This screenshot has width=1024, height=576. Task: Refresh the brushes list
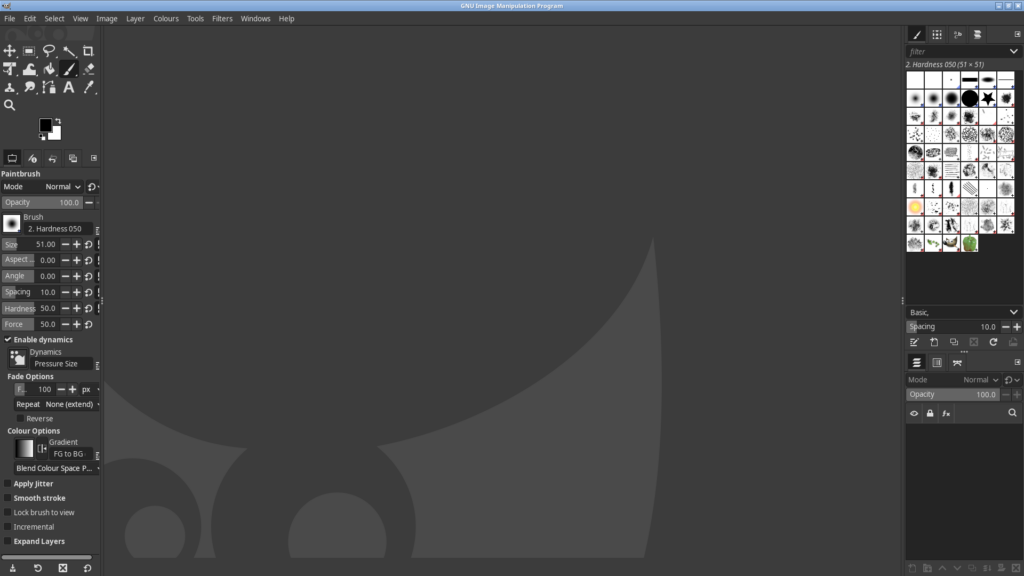[993, 342]
